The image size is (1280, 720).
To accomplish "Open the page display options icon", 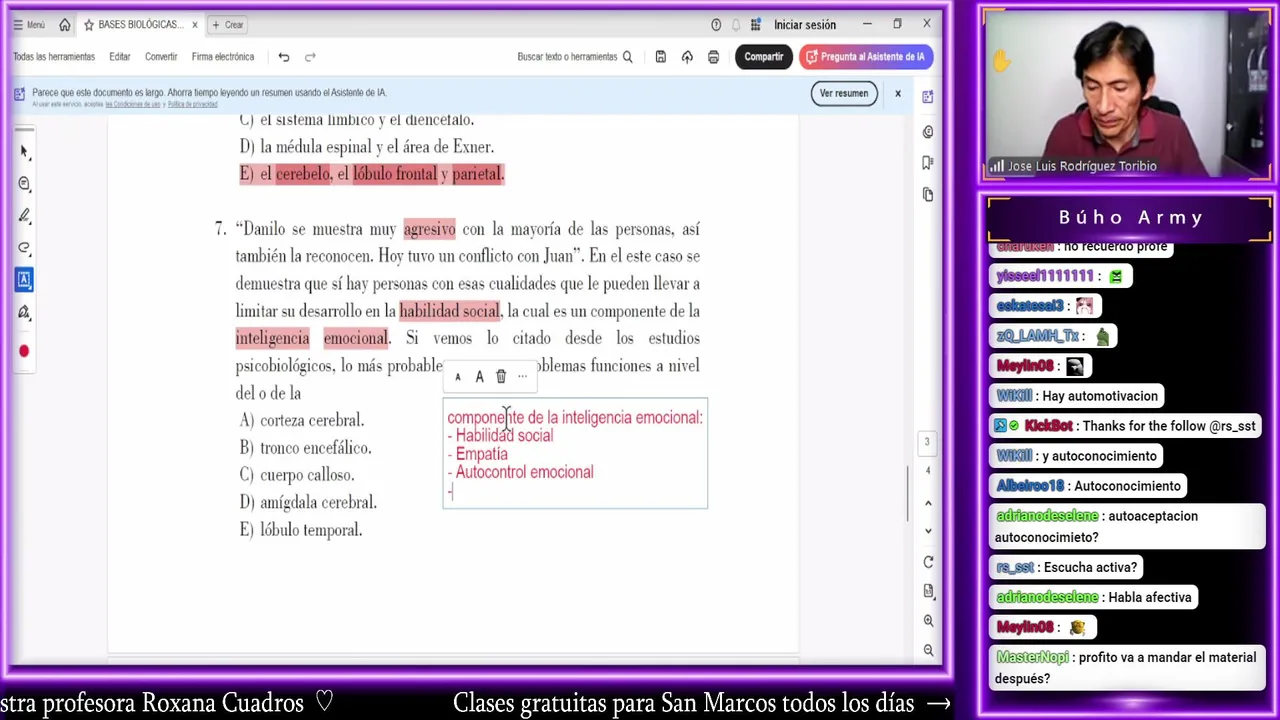I will click(x=928, y=591).
